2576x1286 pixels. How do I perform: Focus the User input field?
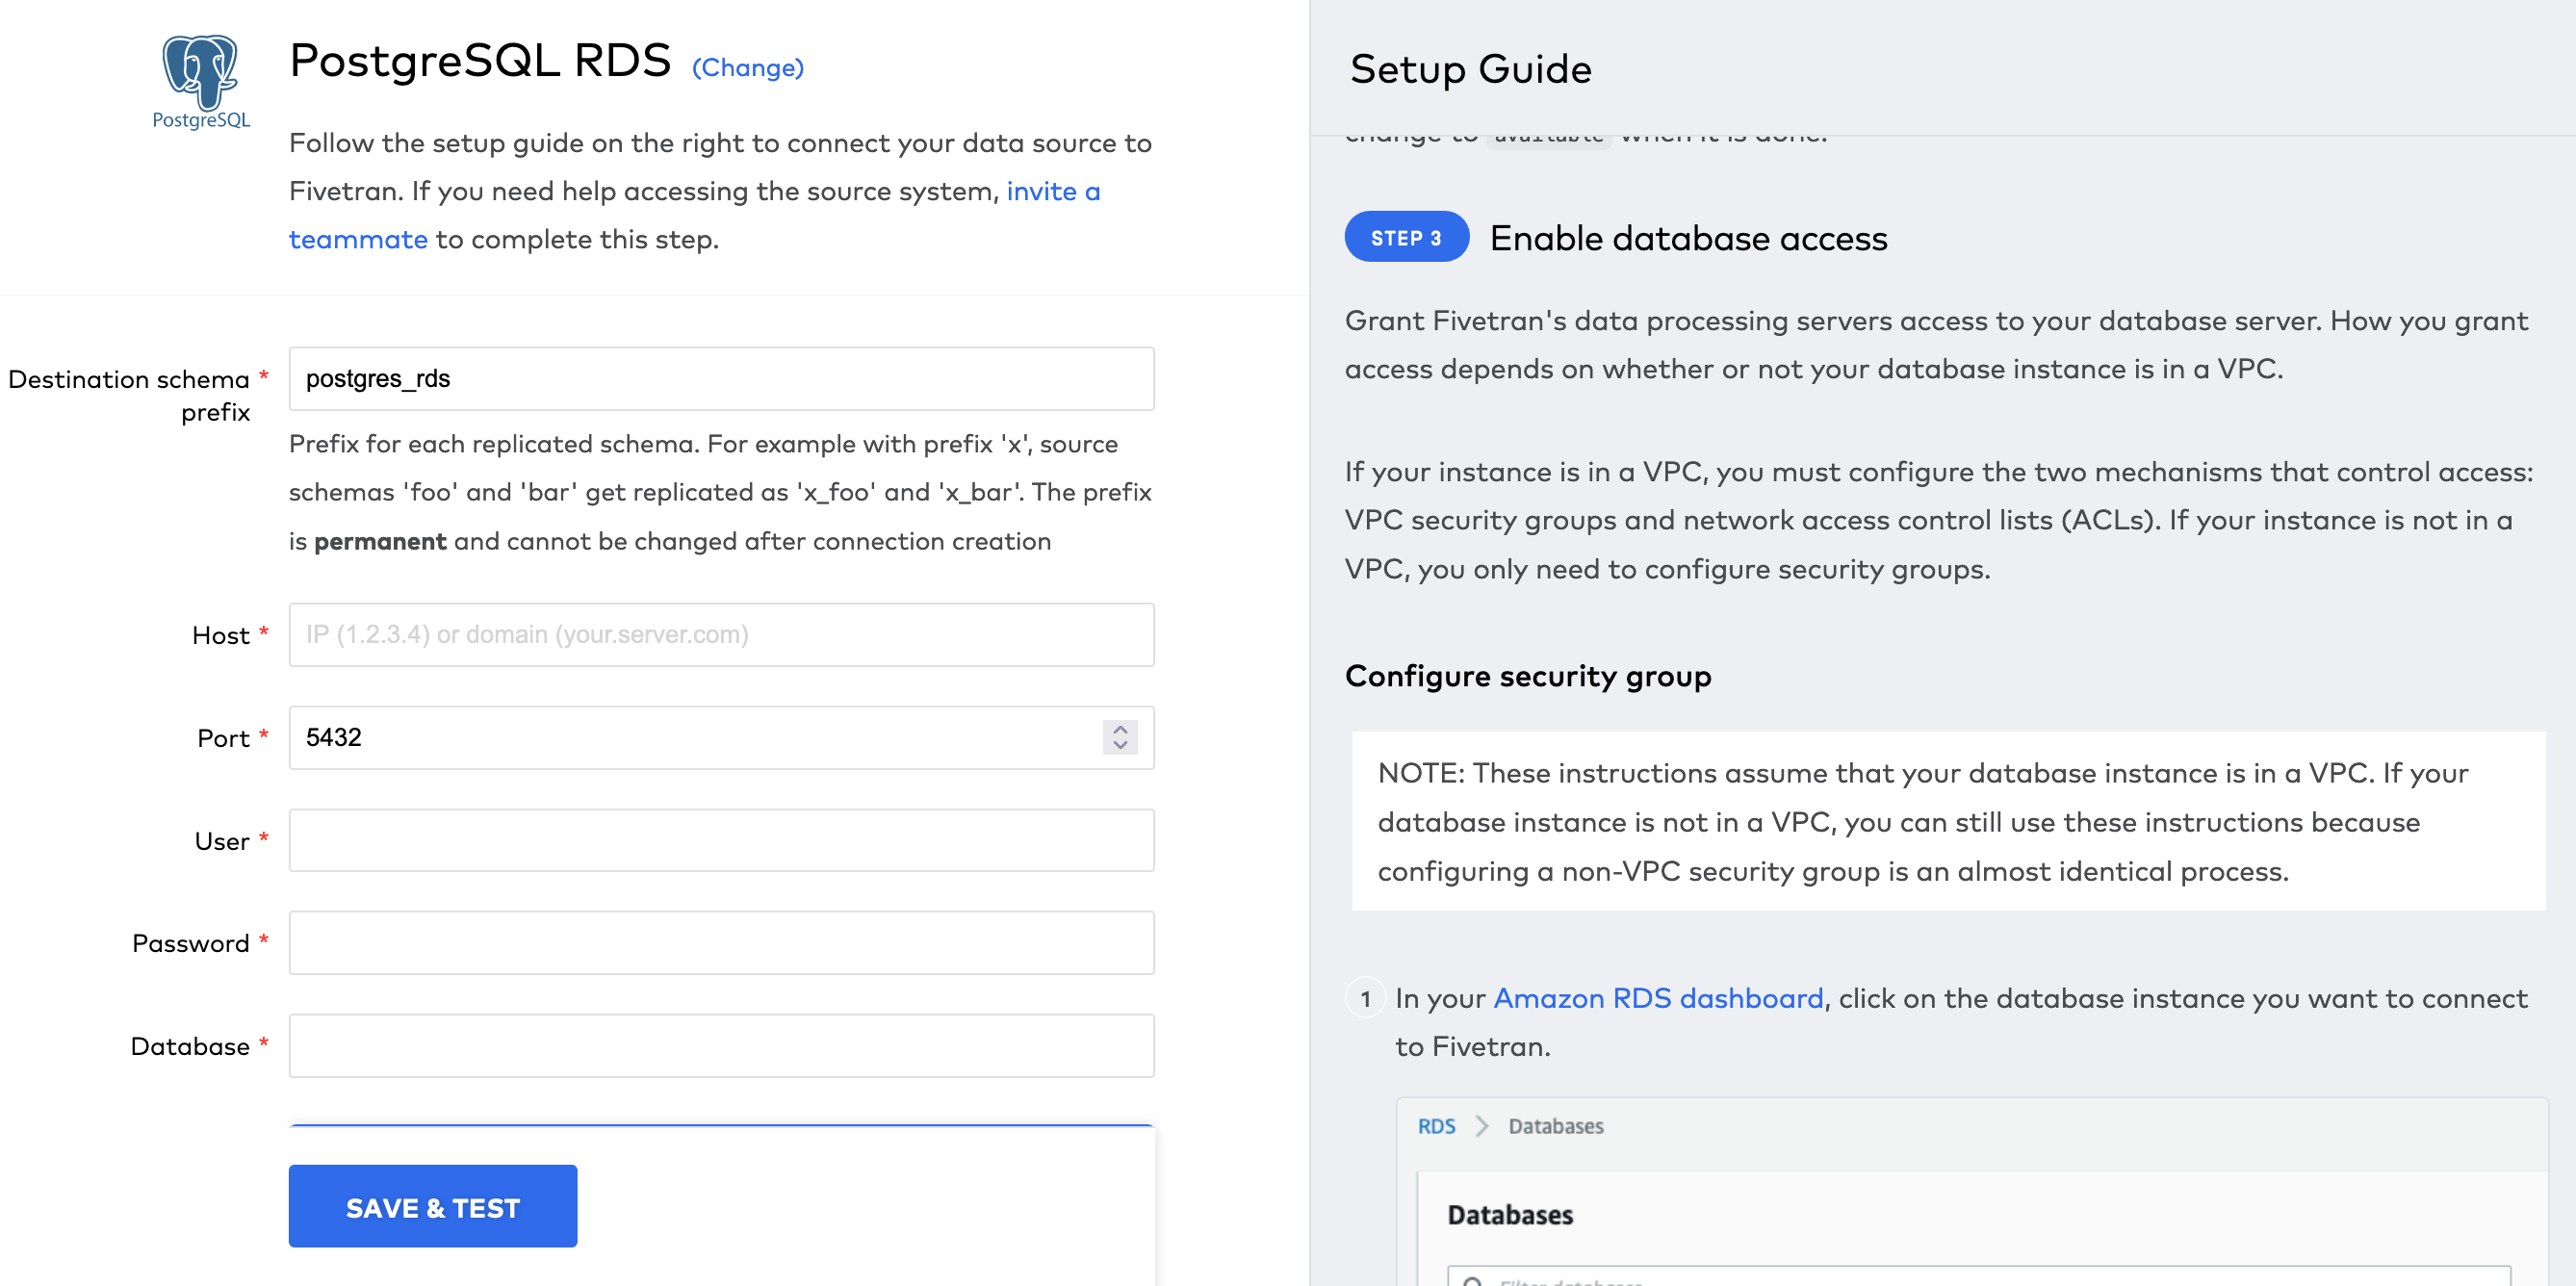[x=721, y=840]
